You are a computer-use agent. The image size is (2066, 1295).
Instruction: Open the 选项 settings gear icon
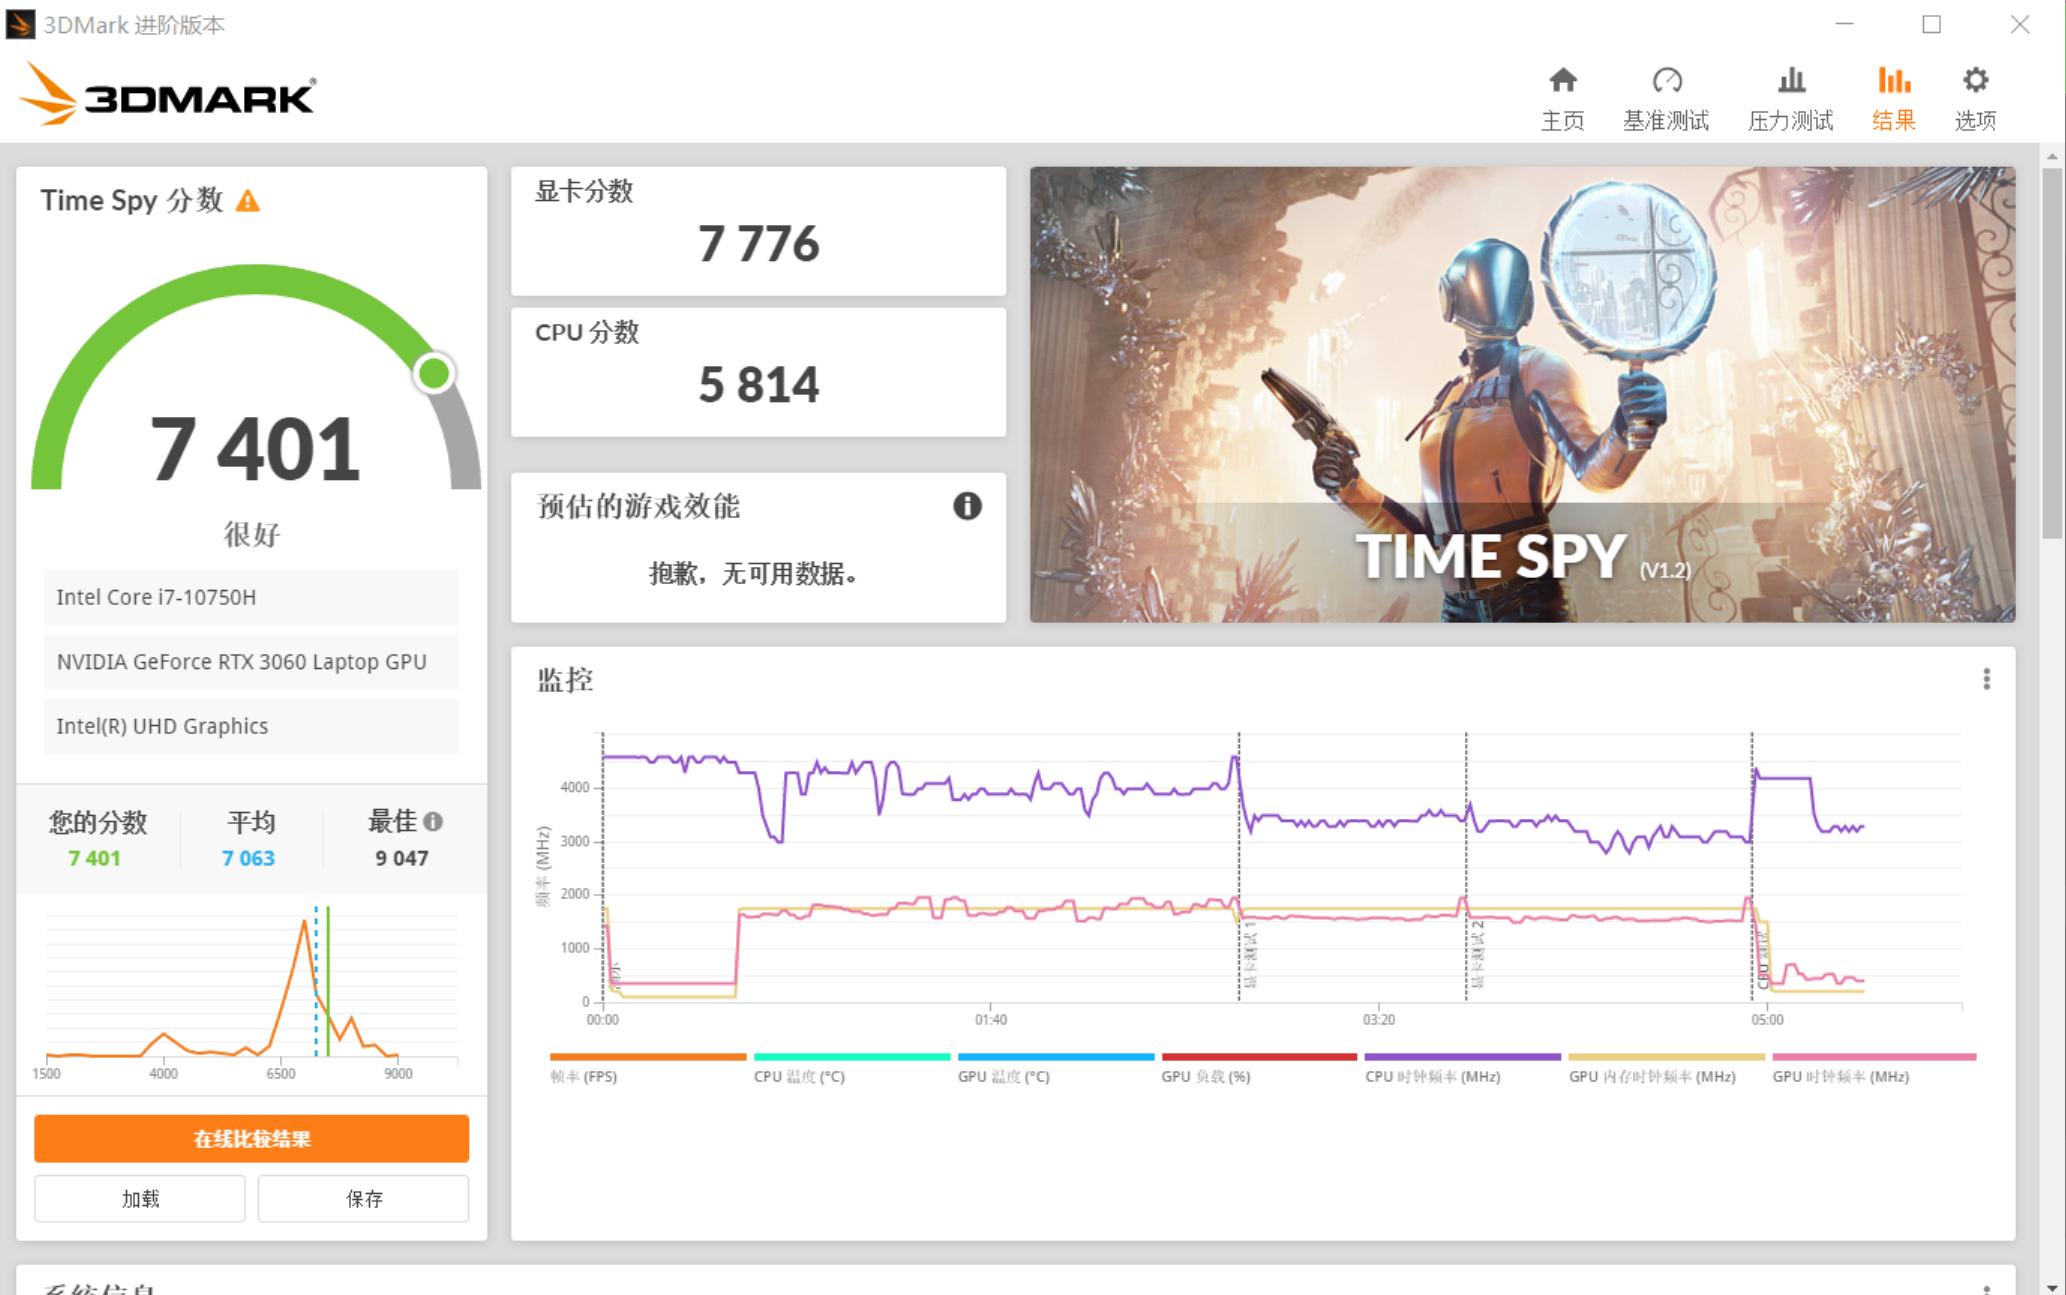(1974, 80)
